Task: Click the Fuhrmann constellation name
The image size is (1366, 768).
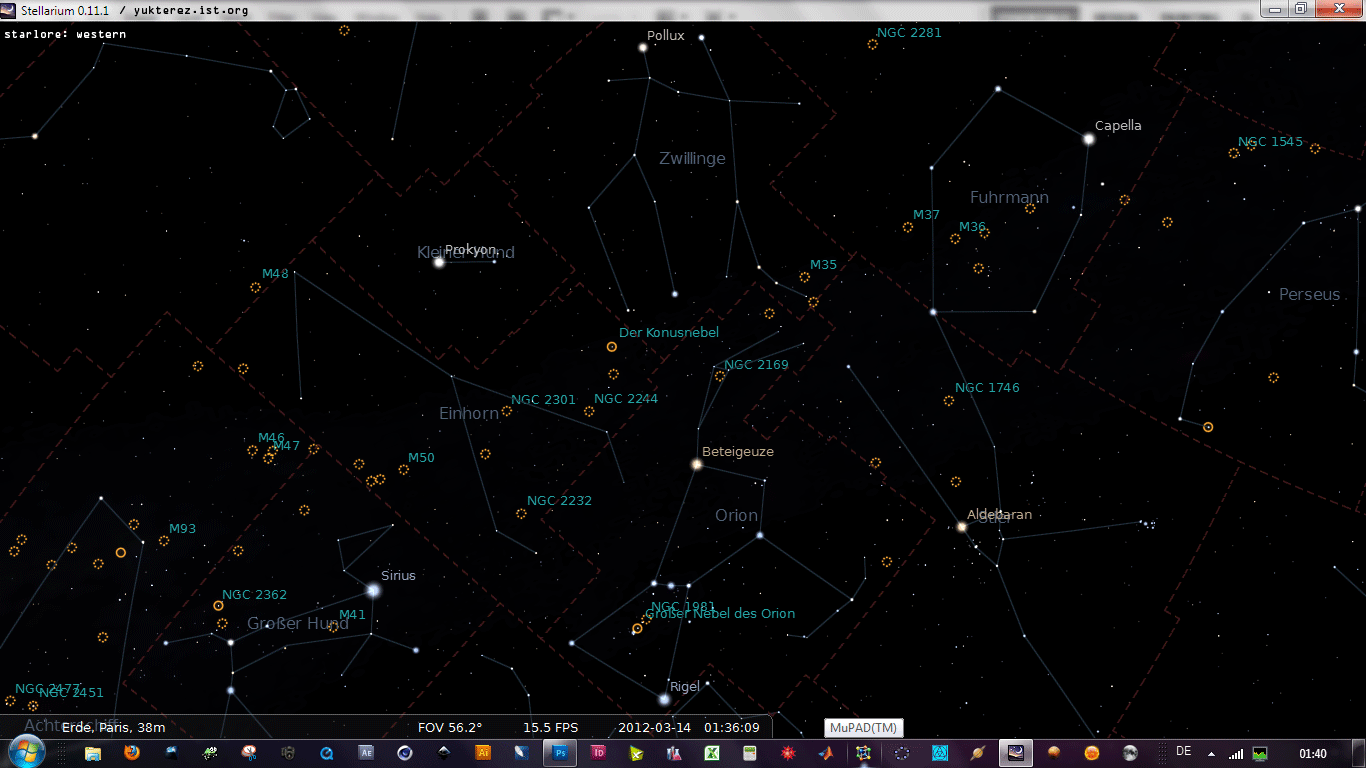Action: pos(1010,198)
